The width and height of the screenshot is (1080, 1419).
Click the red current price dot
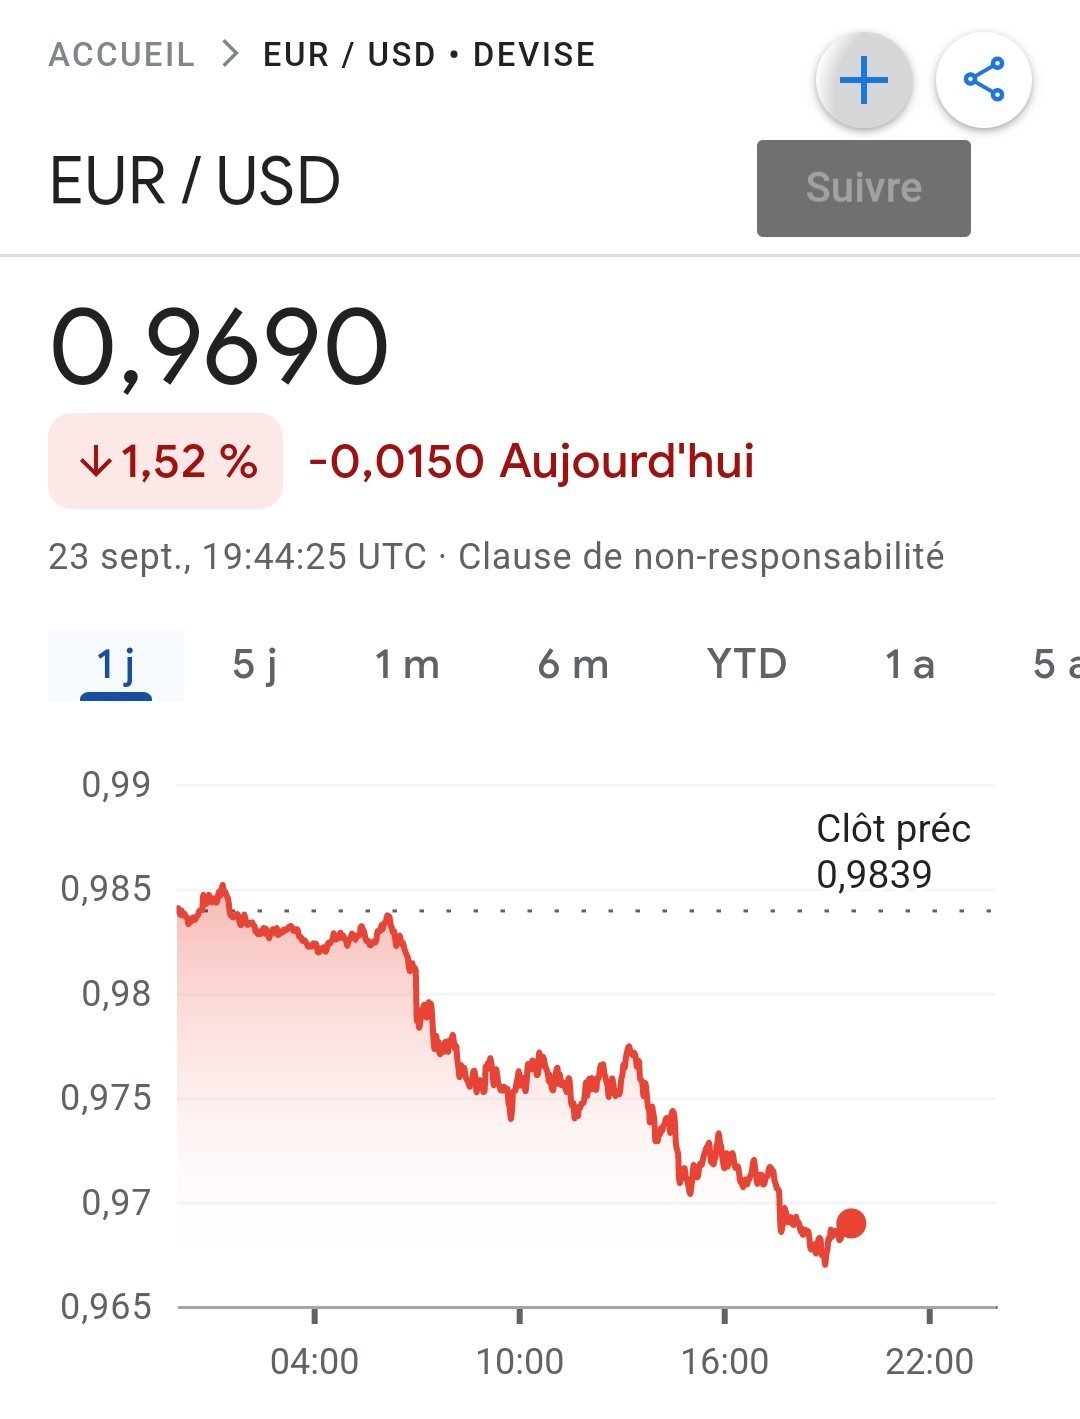[x=851, y=1223]
